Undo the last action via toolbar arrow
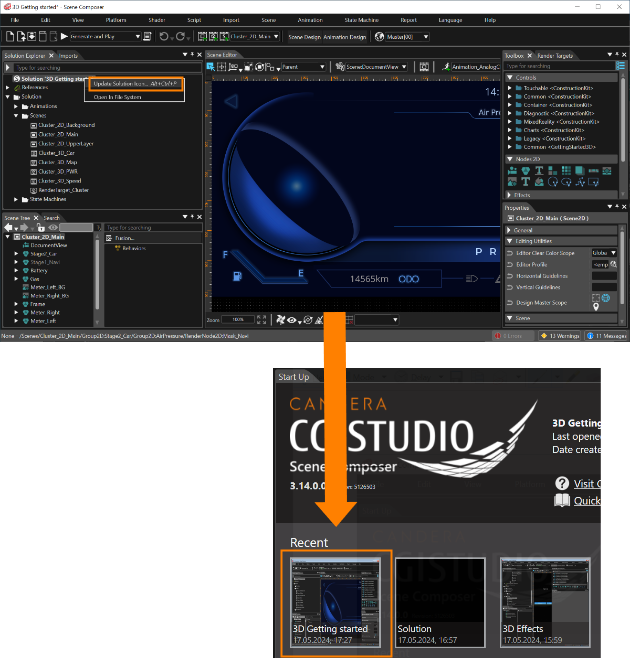630x658 pixels. coord(164,37)
